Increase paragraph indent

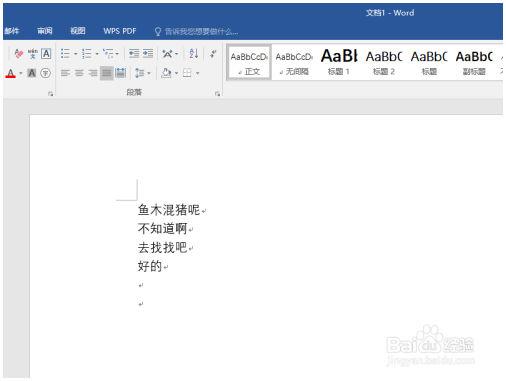(x=148, y=53)
